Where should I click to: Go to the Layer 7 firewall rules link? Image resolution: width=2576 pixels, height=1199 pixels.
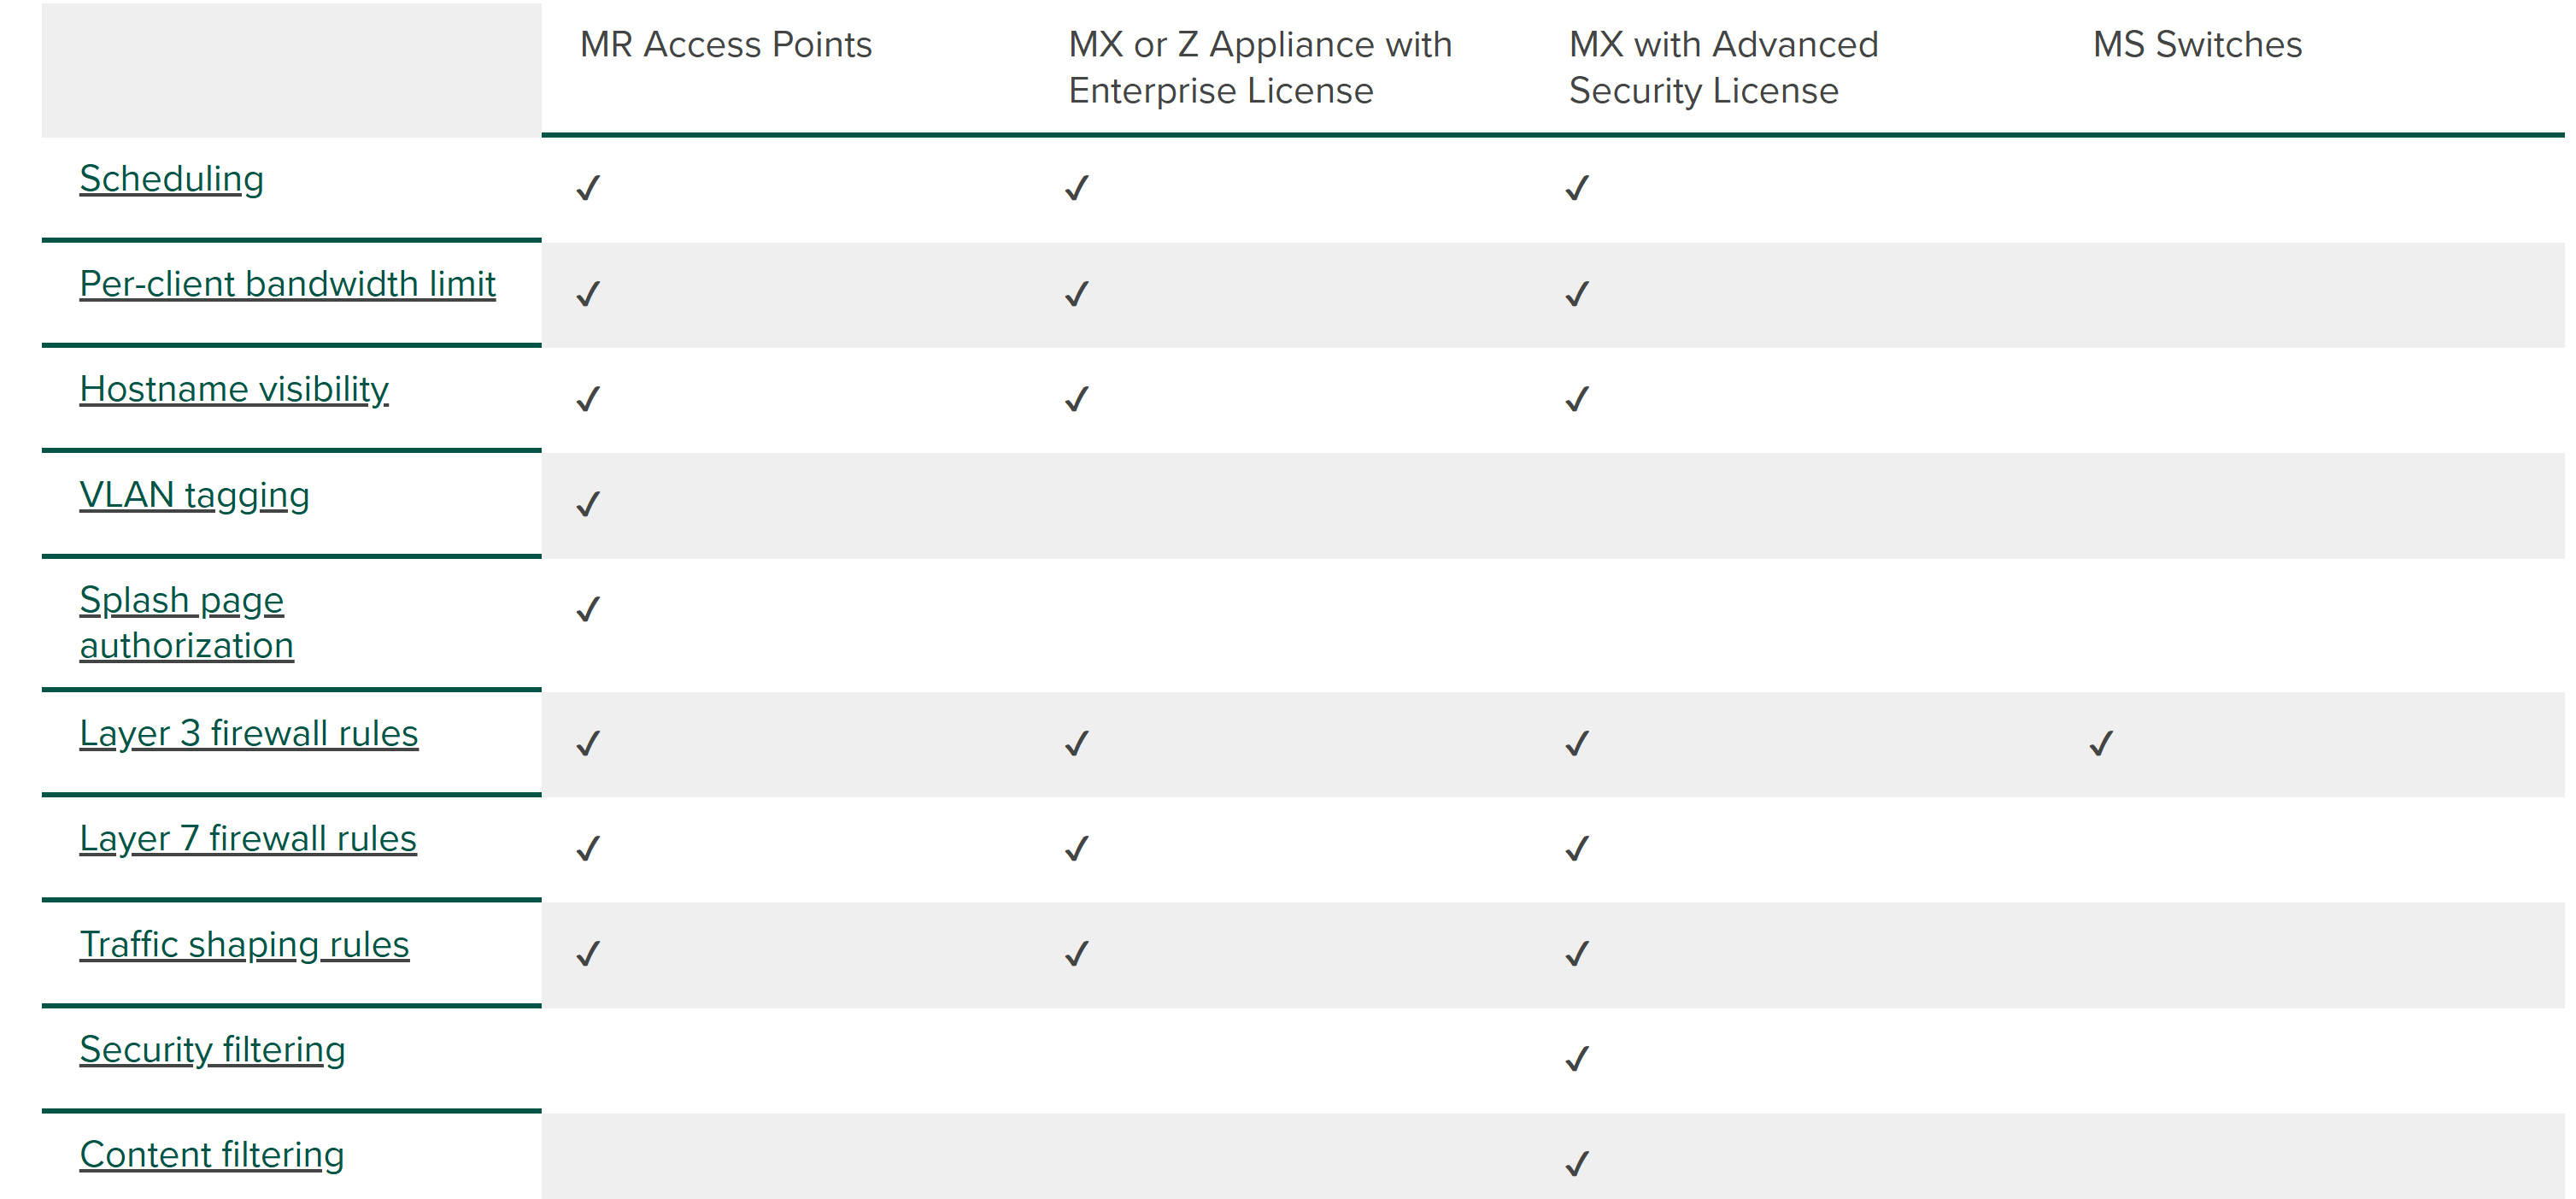[x=248, y=838]
